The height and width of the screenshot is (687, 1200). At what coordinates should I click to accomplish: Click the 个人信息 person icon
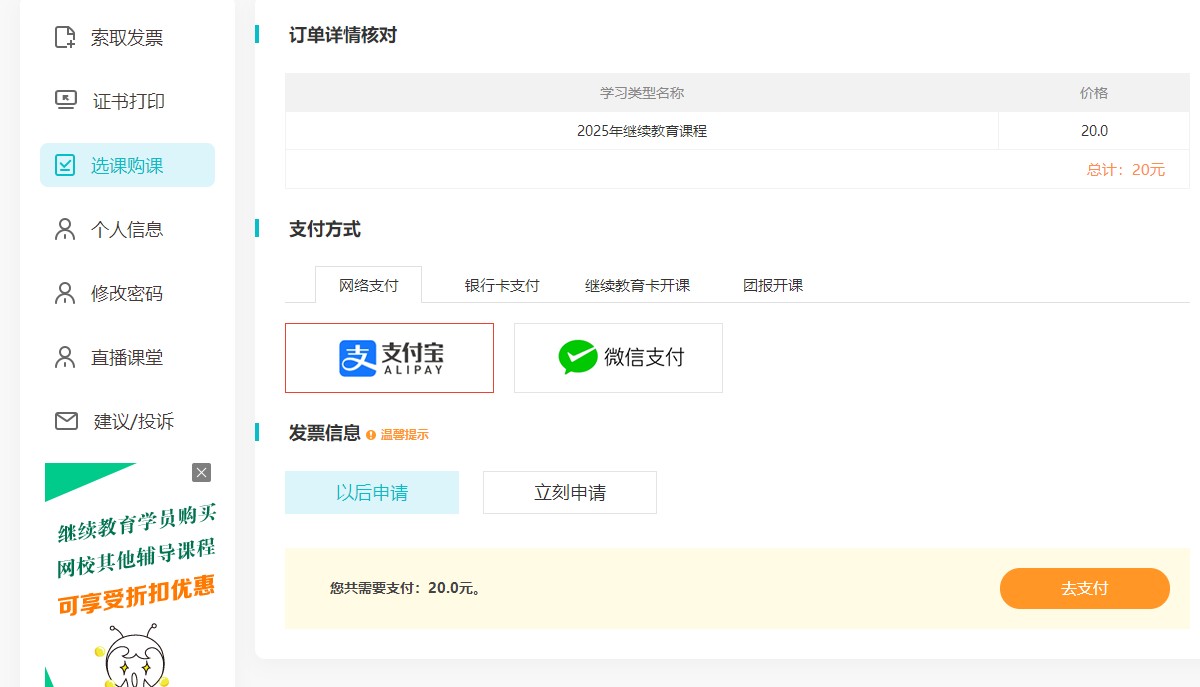click(x=65, y=230)
